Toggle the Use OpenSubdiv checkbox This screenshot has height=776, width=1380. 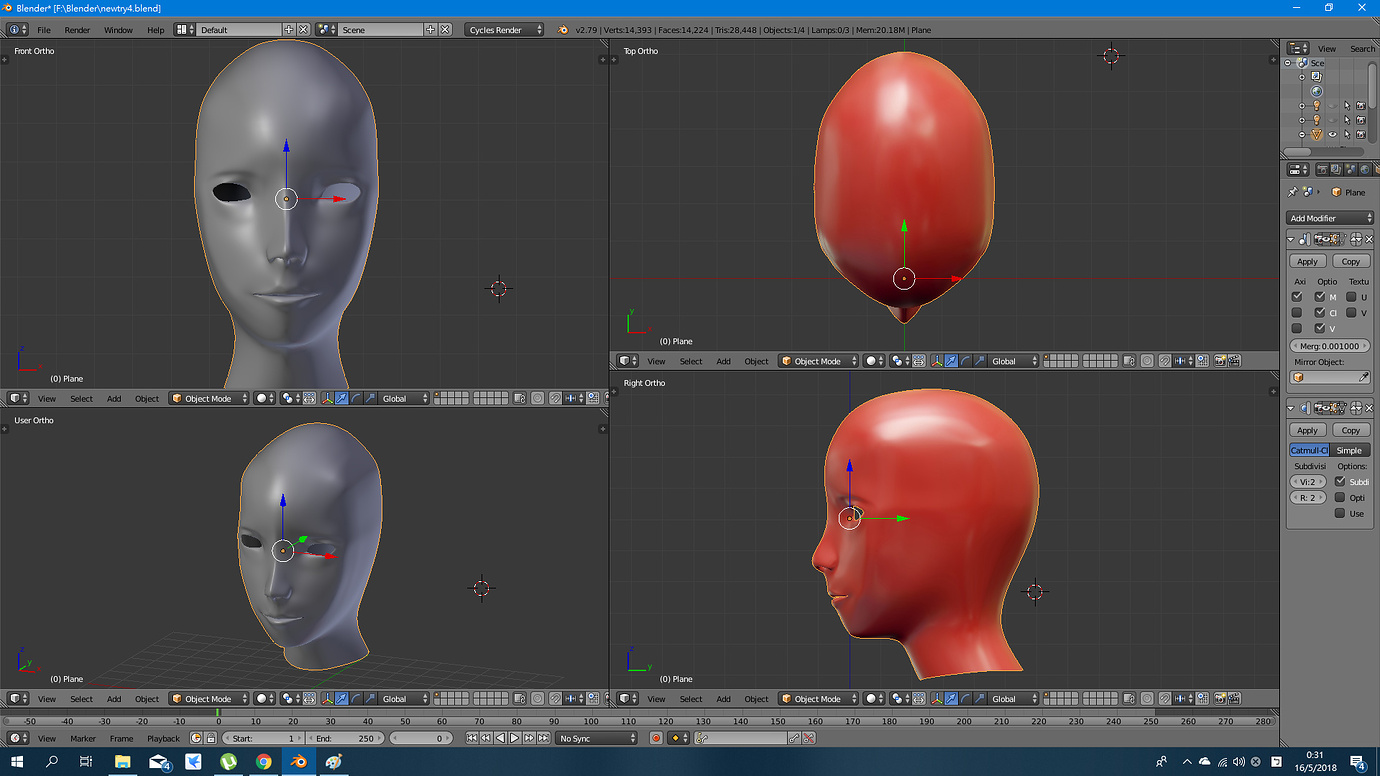(1340, 513)
